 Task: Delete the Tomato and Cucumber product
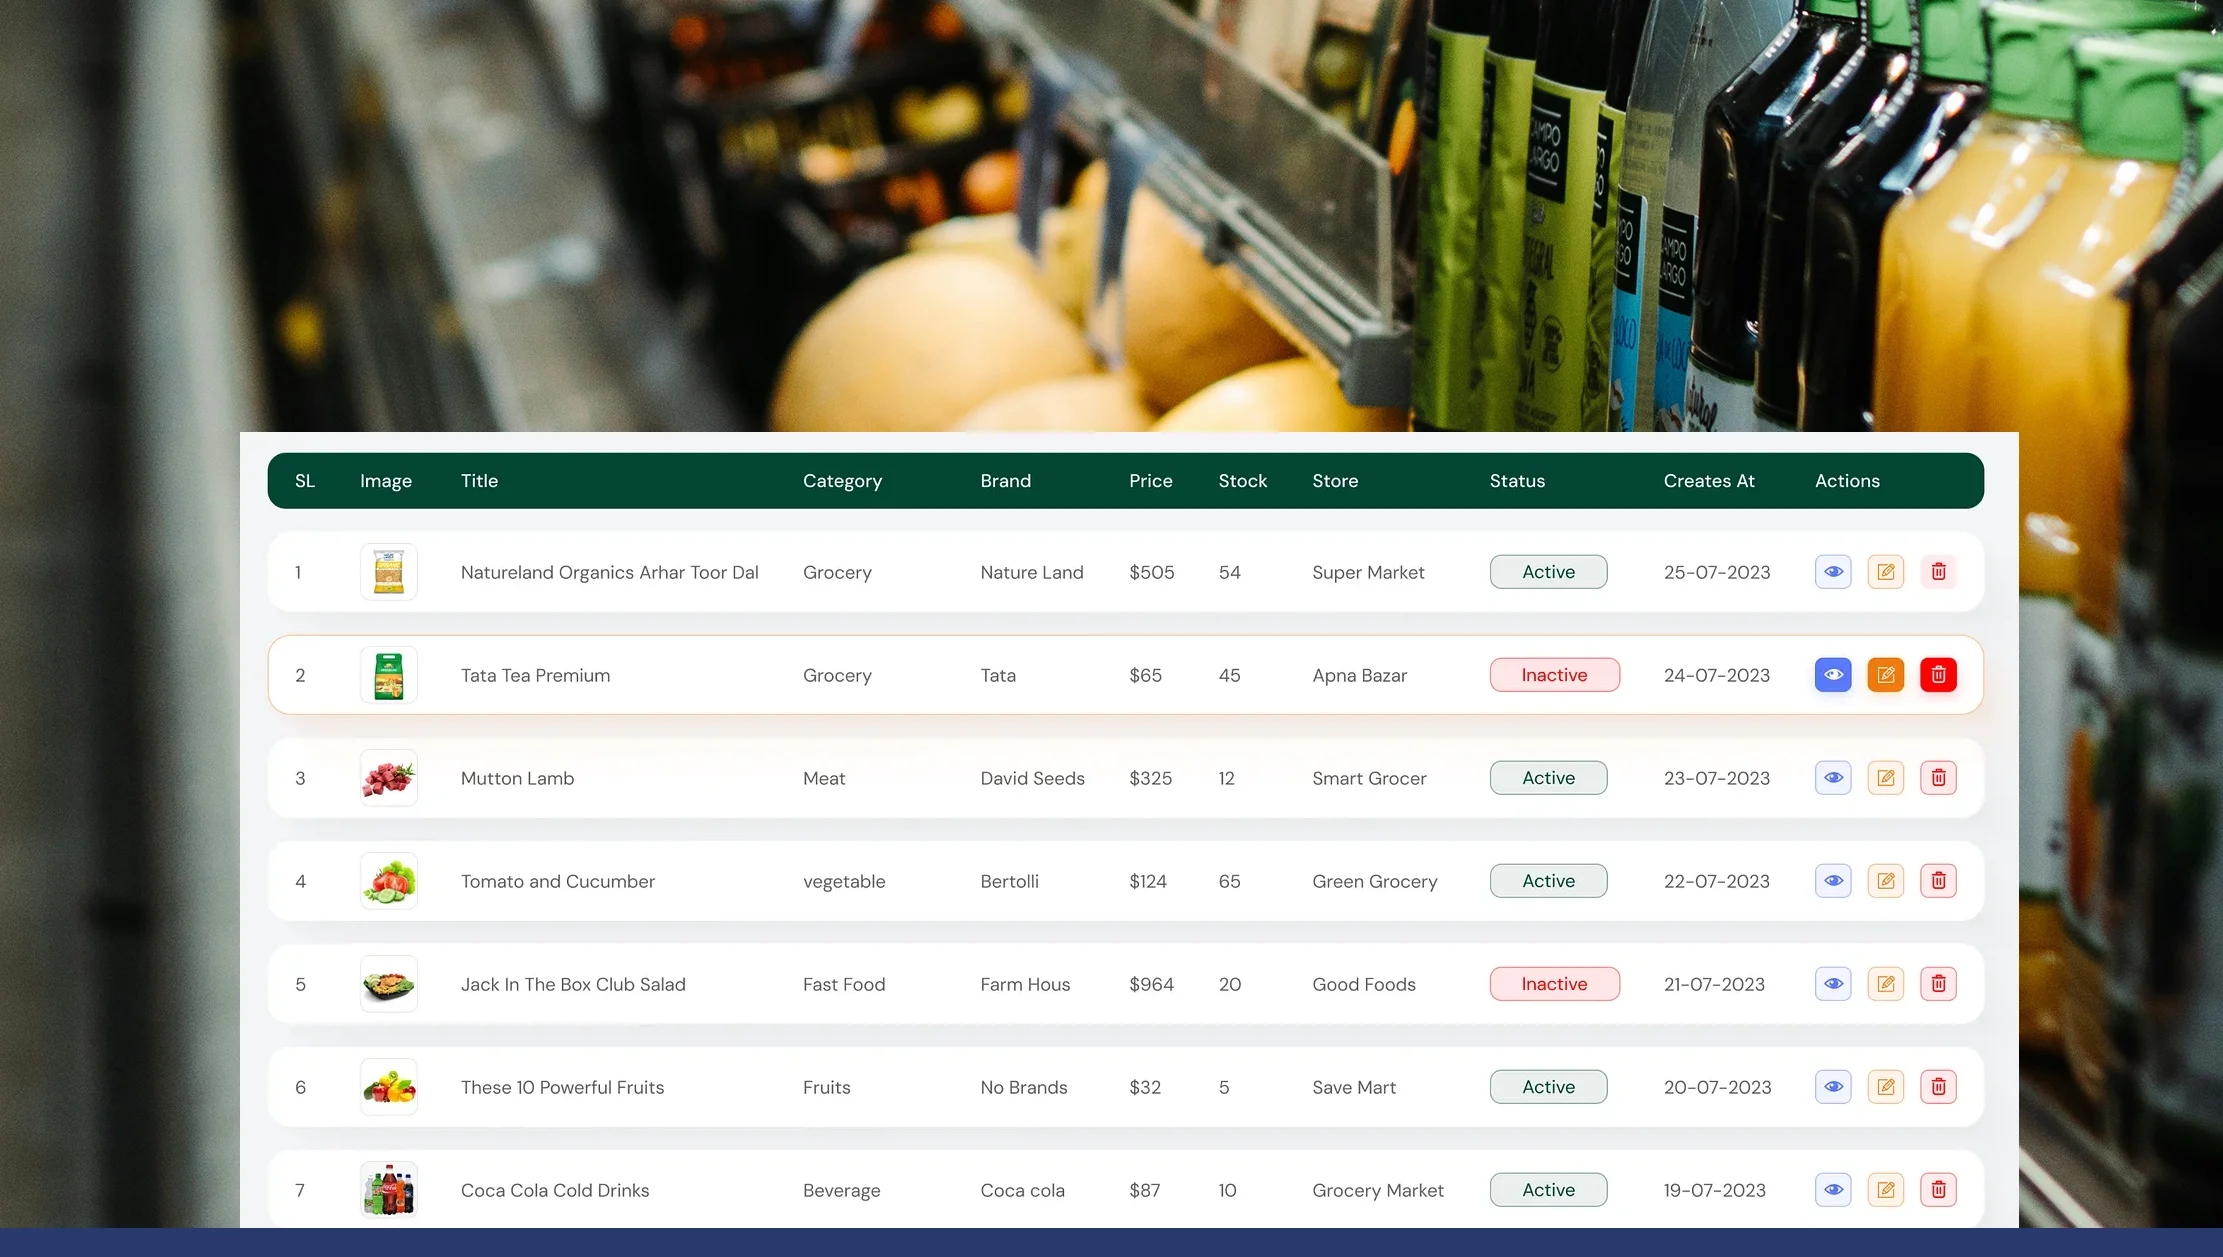pyautogui.click(x=1937, y=880)
